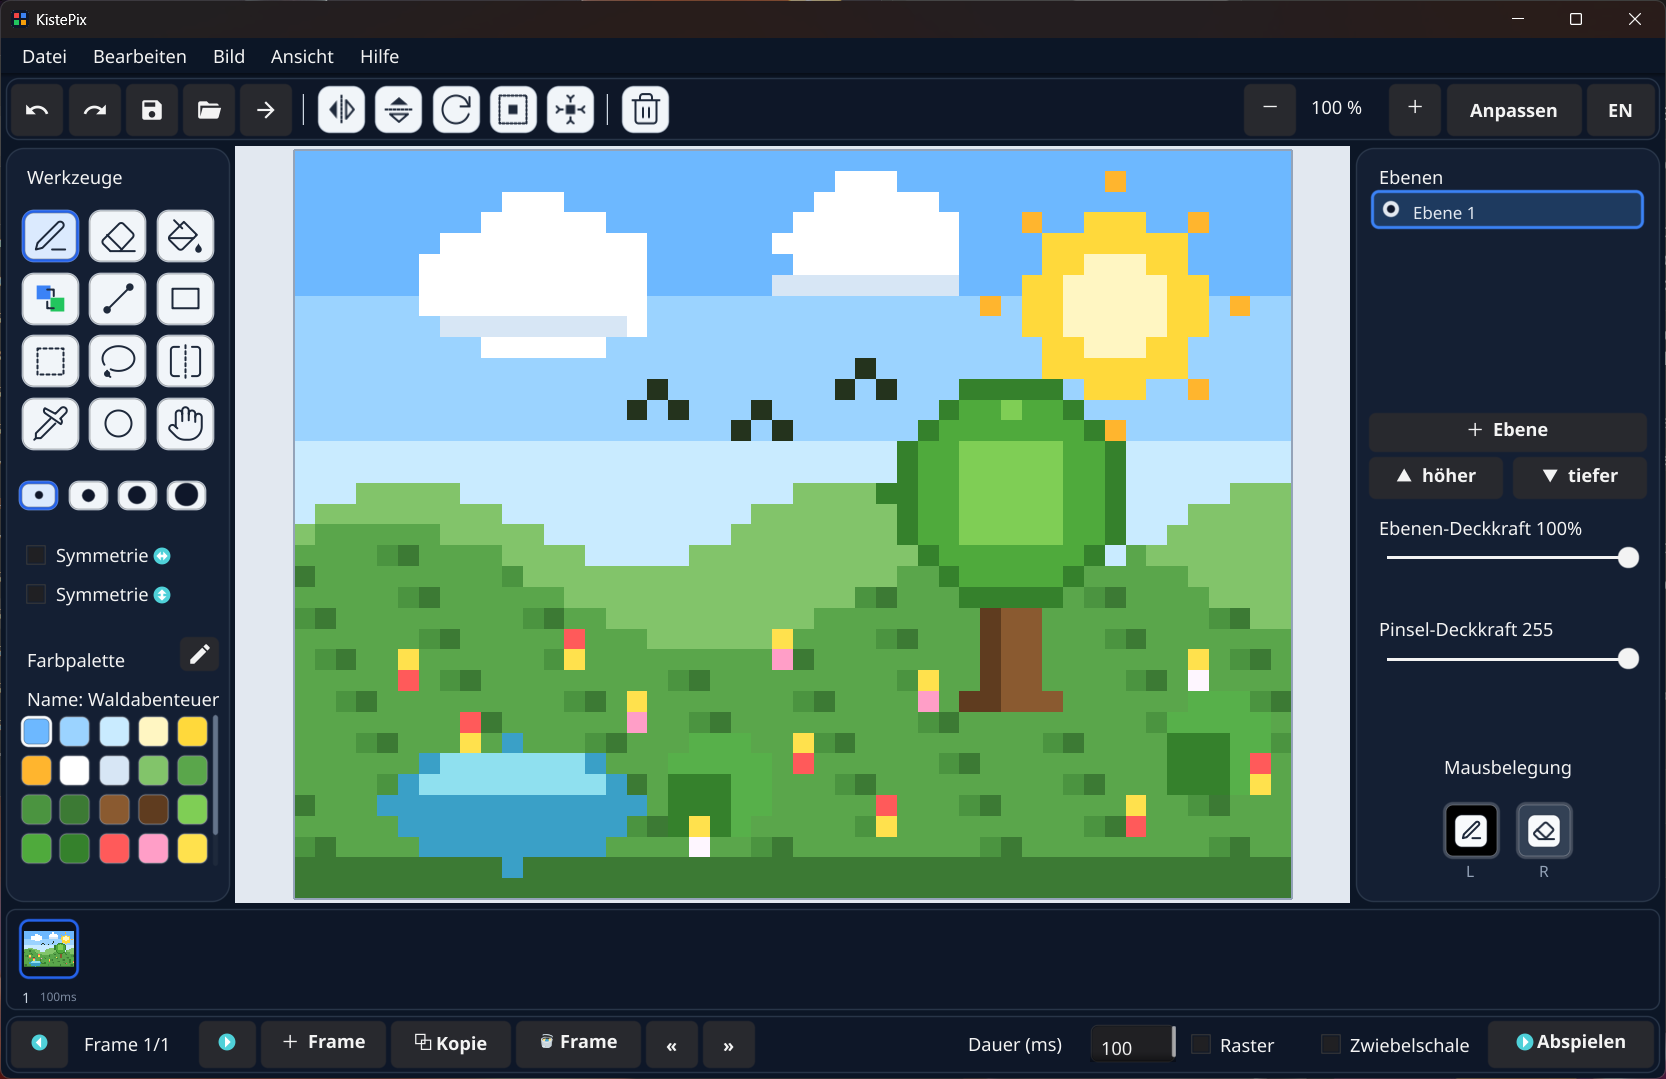
Task: Choose the line drawing tool
Action: pos(118,299)
